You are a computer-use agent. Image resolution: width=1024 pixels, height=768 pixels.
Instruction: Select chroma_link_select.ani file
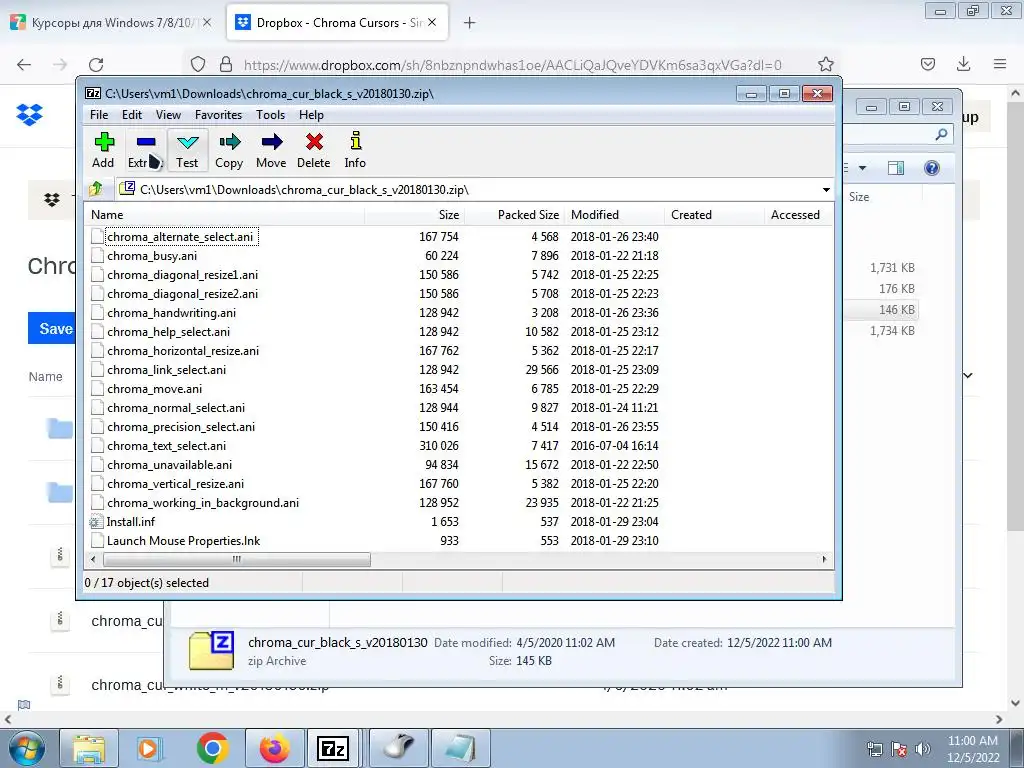tap(167, 370)
